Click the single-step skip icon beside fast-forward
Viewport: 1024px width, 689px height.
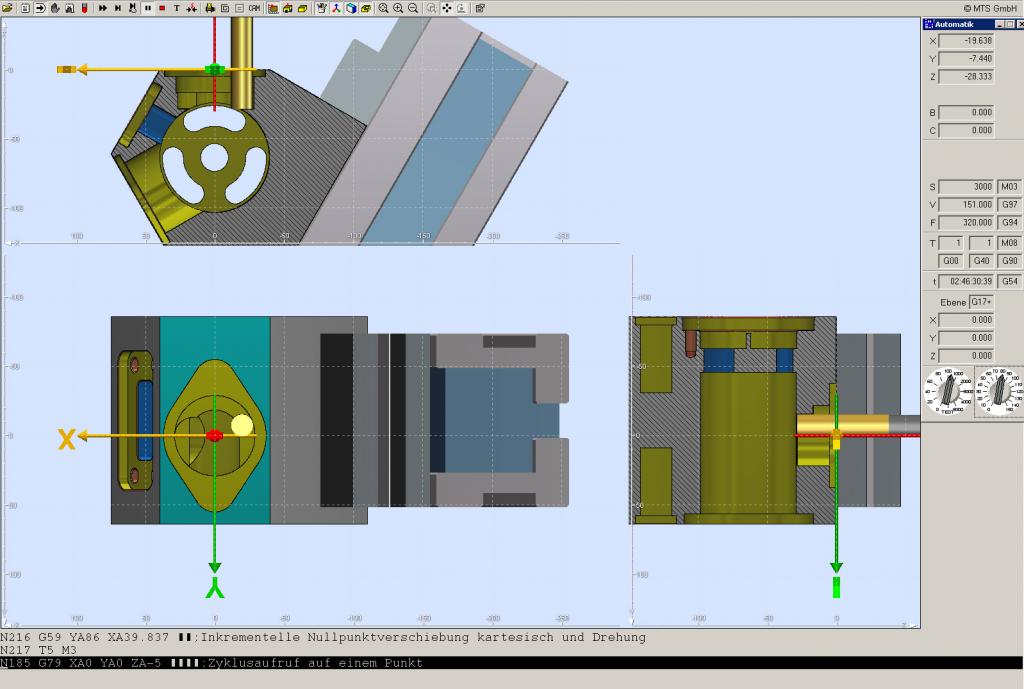pos(118,8)
